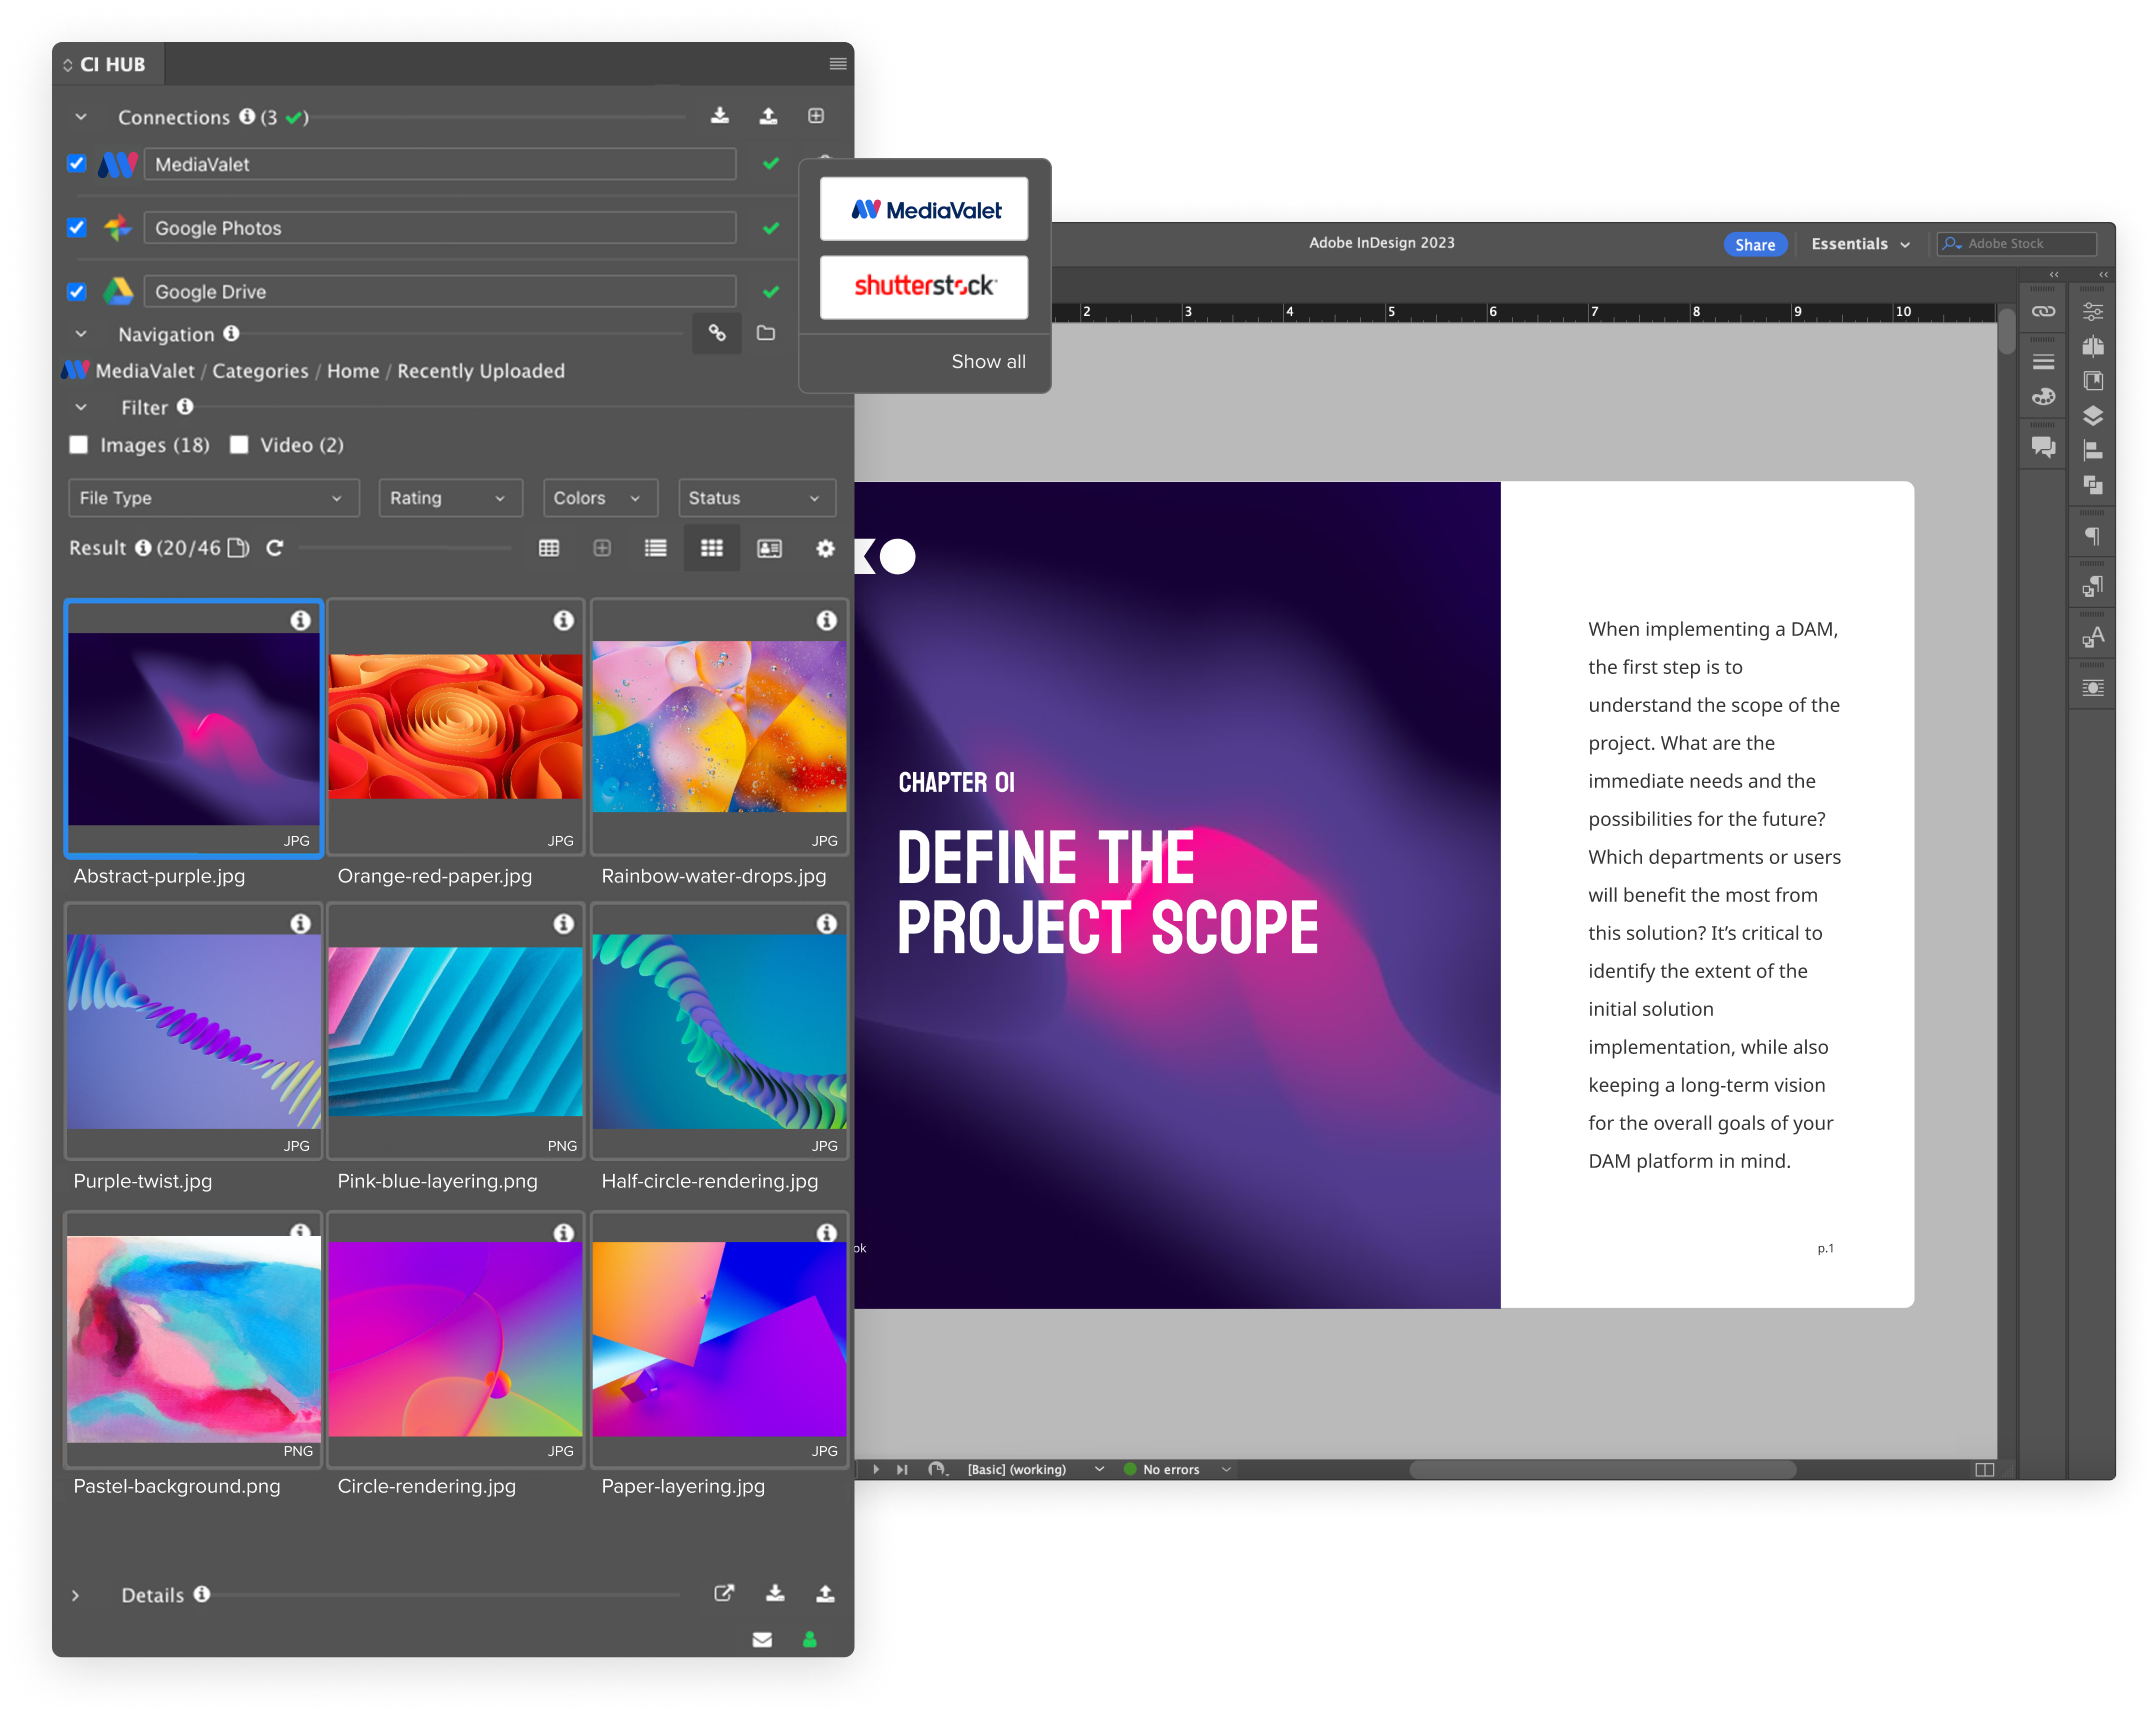Uncheck the Google Drive connection checkbox
2154x1719 pixels.
point(77,291)
